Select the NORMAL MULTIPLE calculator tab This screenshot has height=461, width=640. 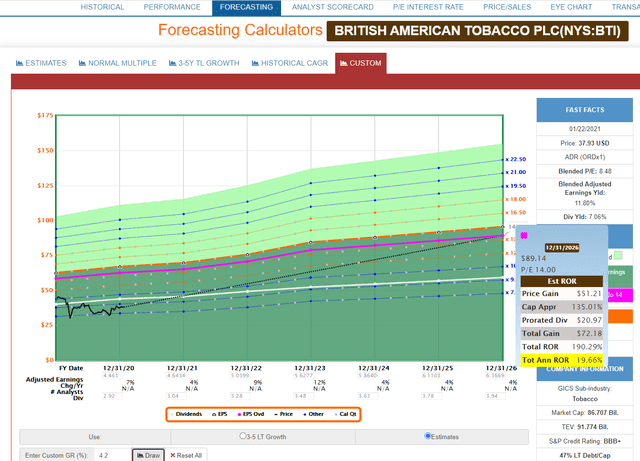118,63
